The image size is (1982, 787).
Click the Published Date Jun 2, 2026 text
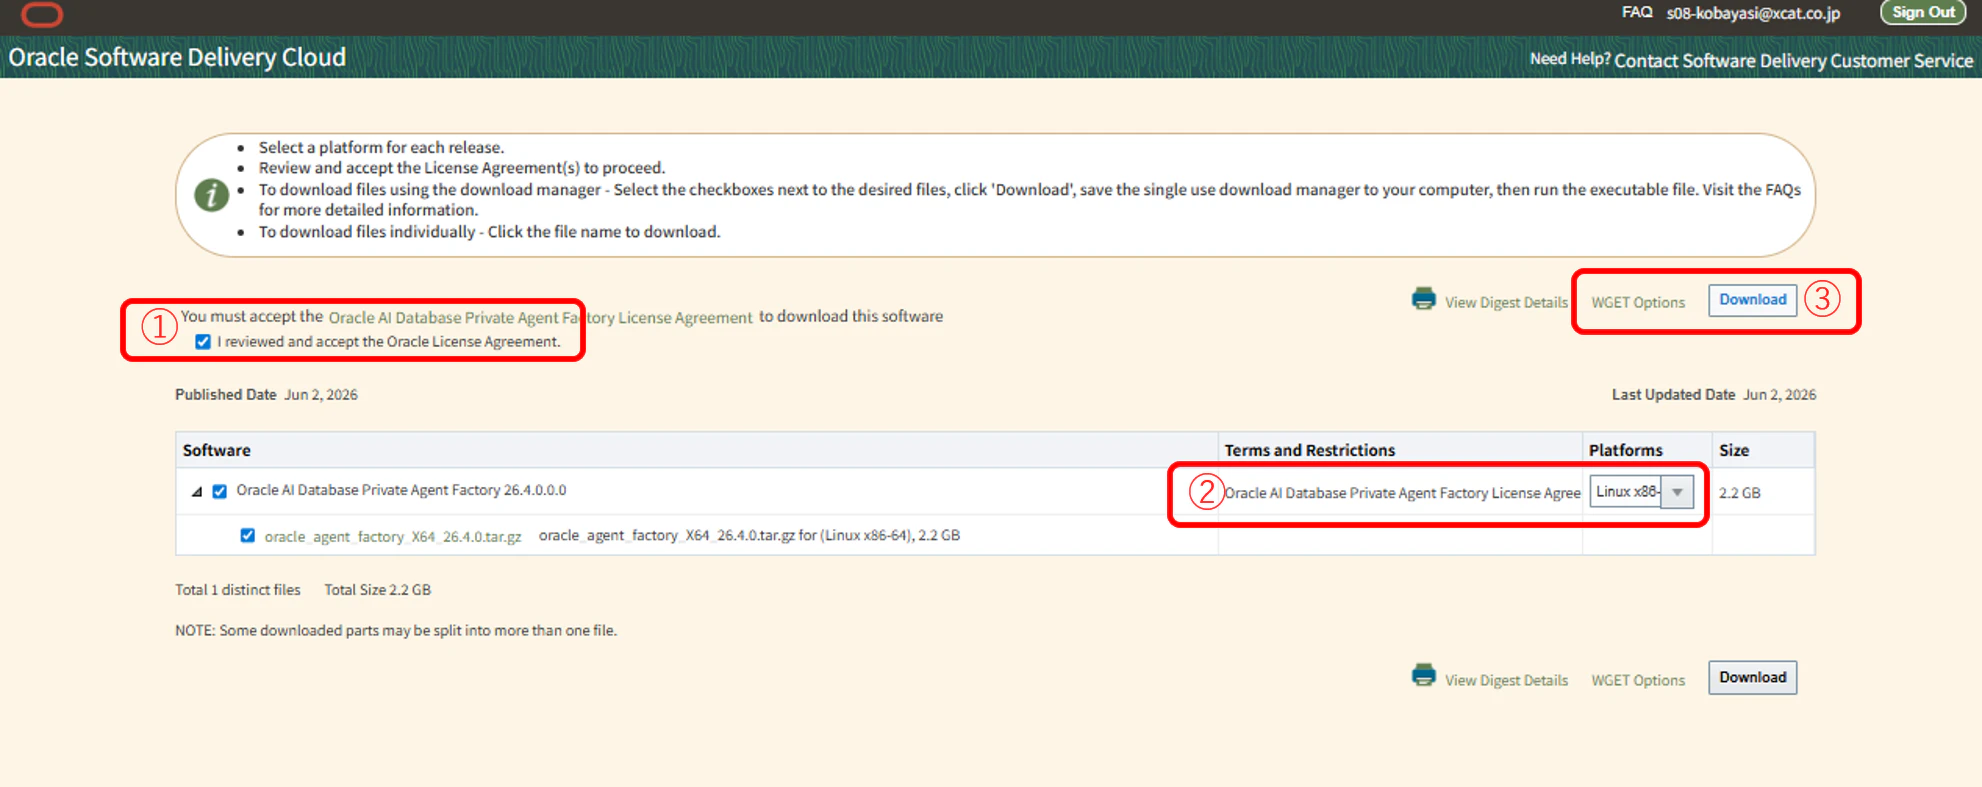[x=266, y=395]
